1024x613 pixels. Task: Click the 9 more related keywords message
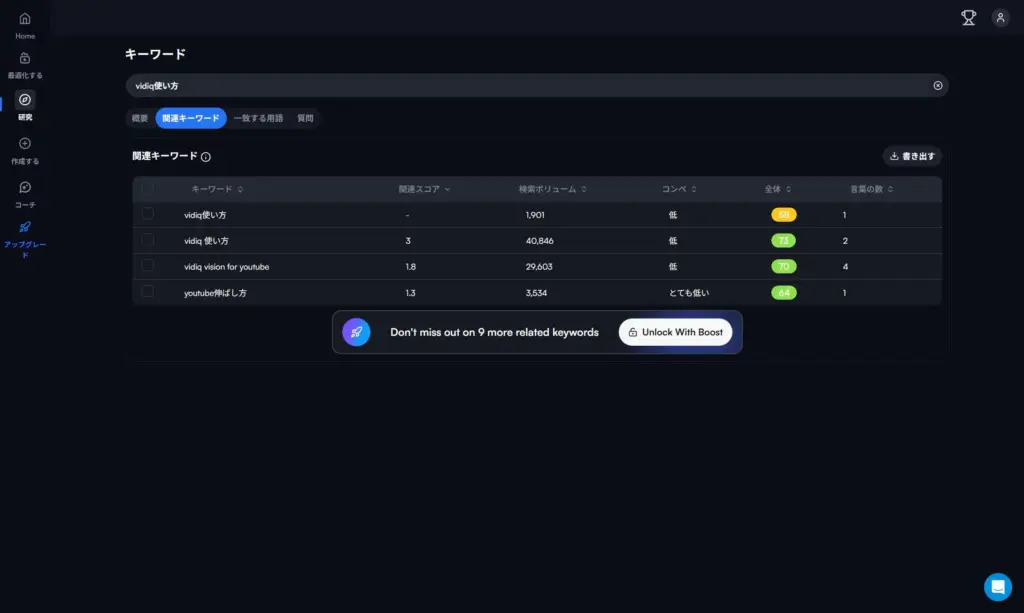[x=494, y=332]
